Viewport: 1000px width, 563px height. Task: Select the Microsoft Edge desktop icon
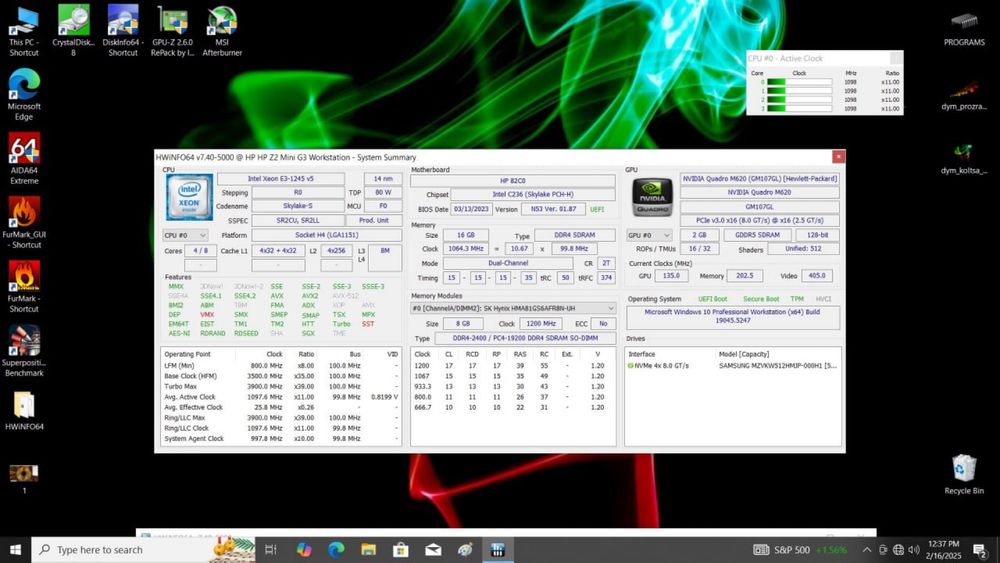(24, 94)
